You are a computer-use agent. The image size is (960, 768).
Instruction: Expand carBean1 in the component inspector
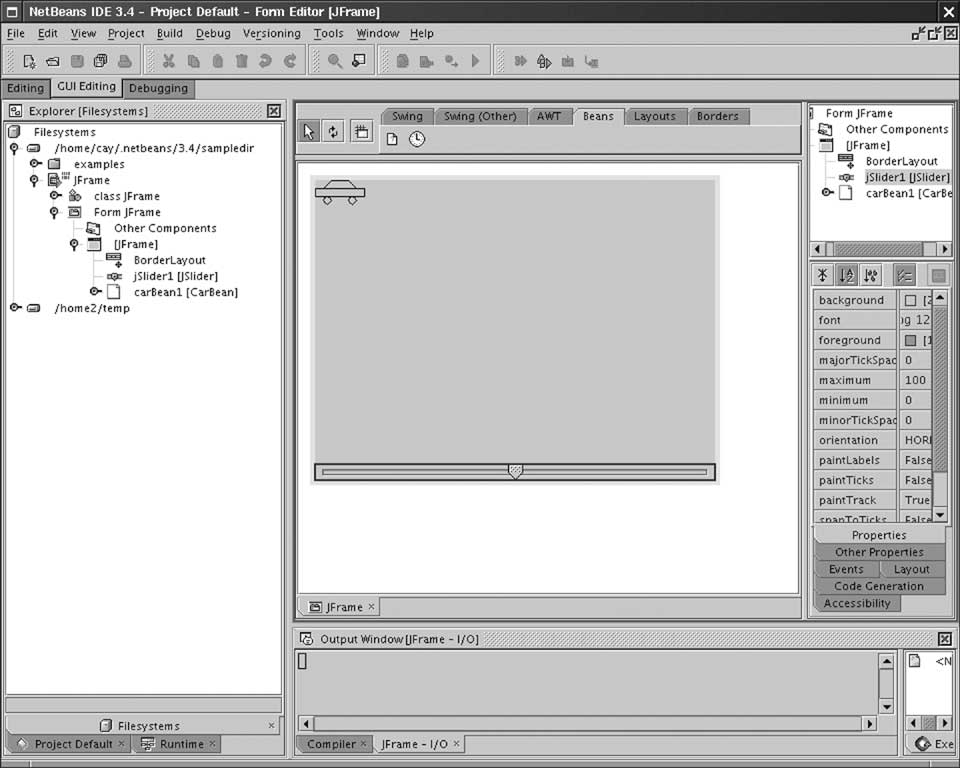(827, 192)
